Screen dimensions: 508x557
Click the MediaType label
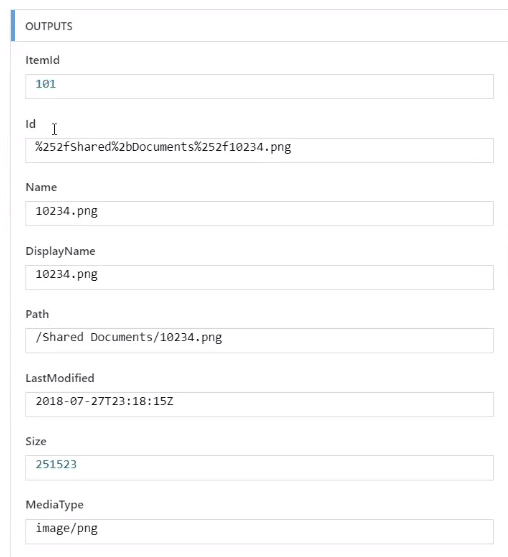[54, 505]
